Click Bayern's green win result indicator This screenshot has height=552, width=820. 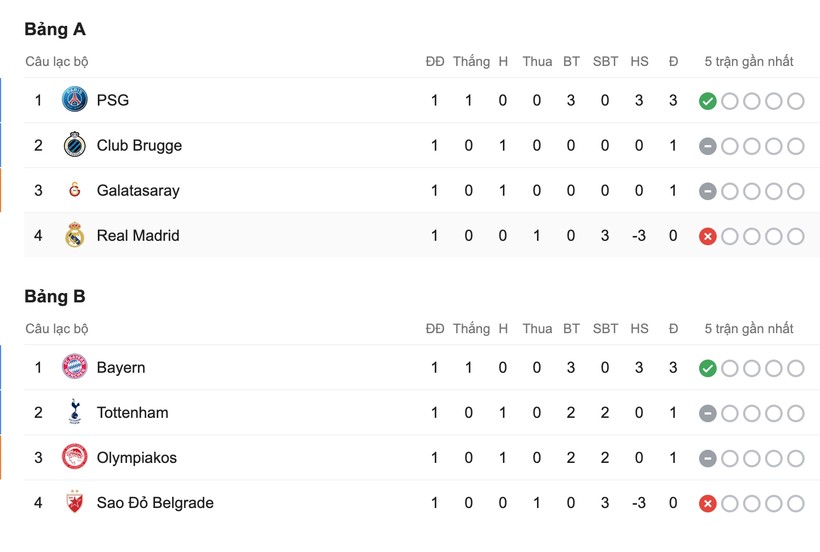707,368
